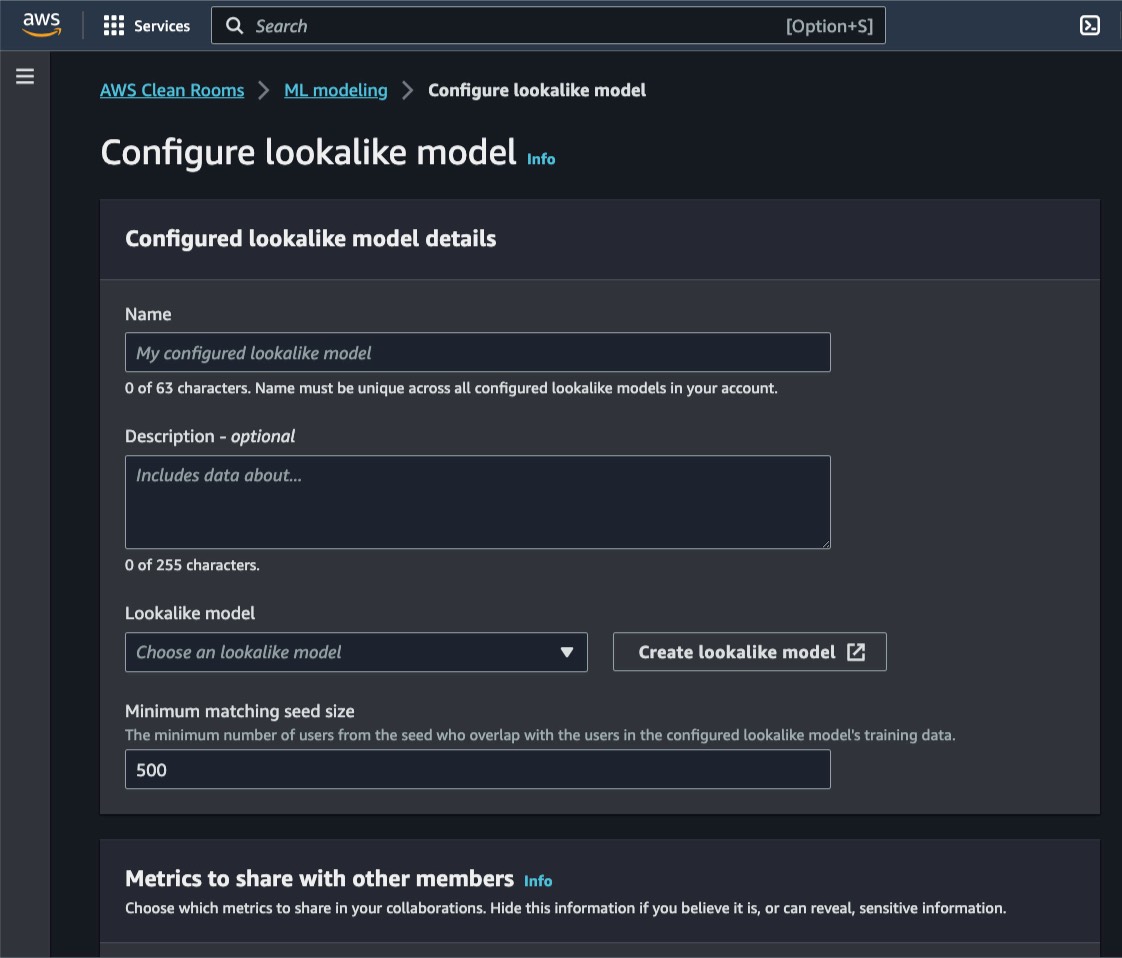This screenshot has width=1122, height=958.
Task: Click the AWS logo home icon
Action: [42, 24]
